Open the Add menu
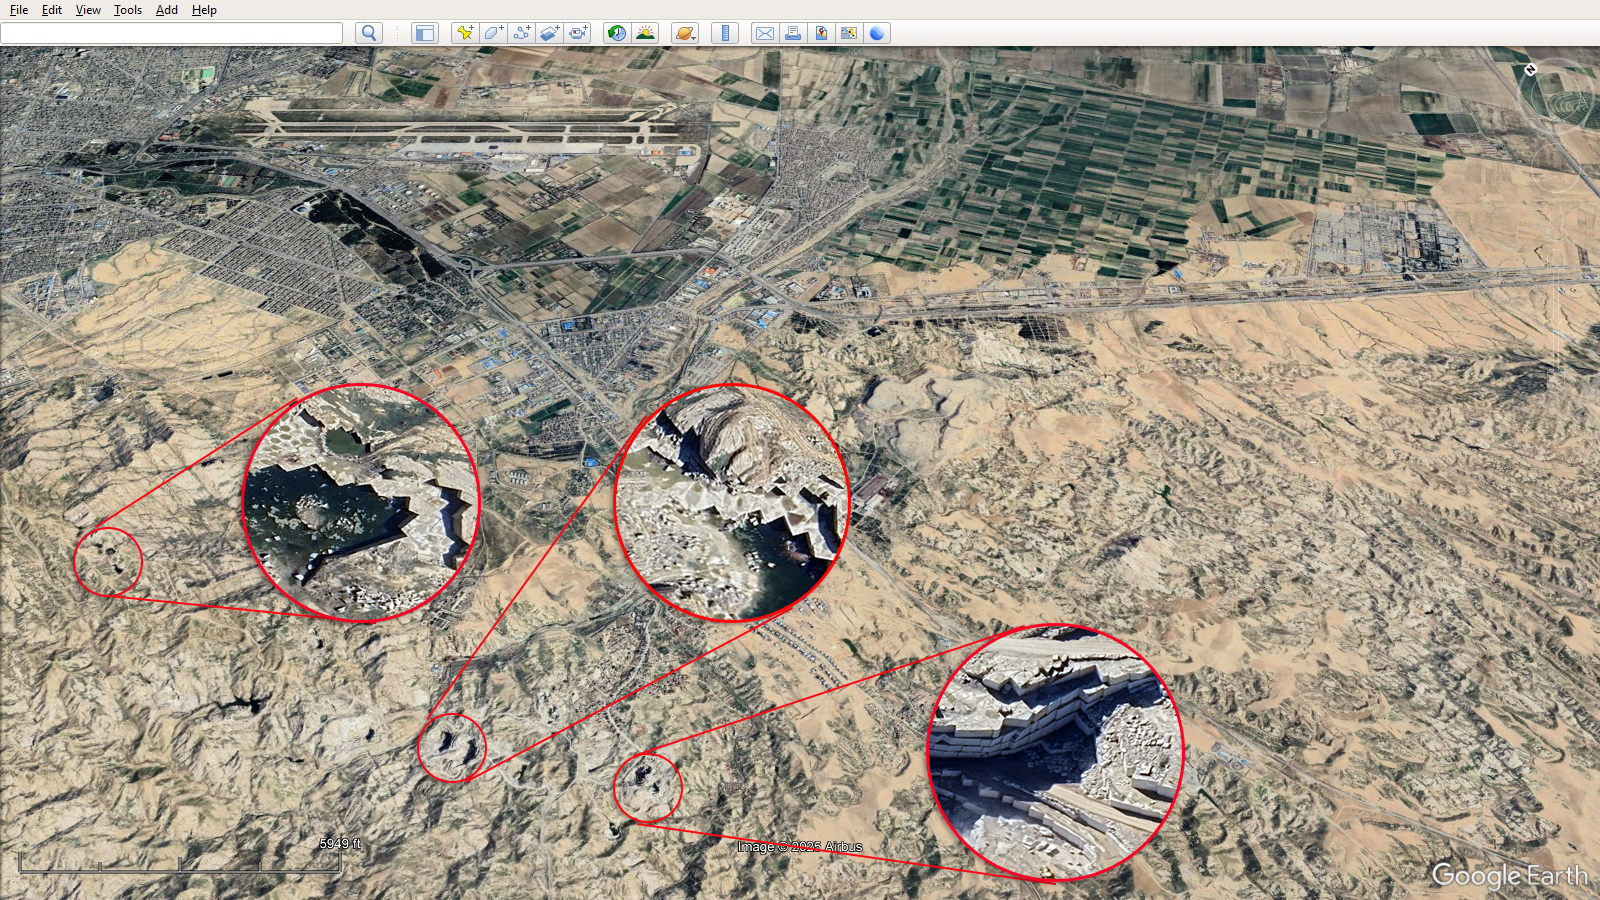The image size is (1600, 900). click(x=166, y=10)
